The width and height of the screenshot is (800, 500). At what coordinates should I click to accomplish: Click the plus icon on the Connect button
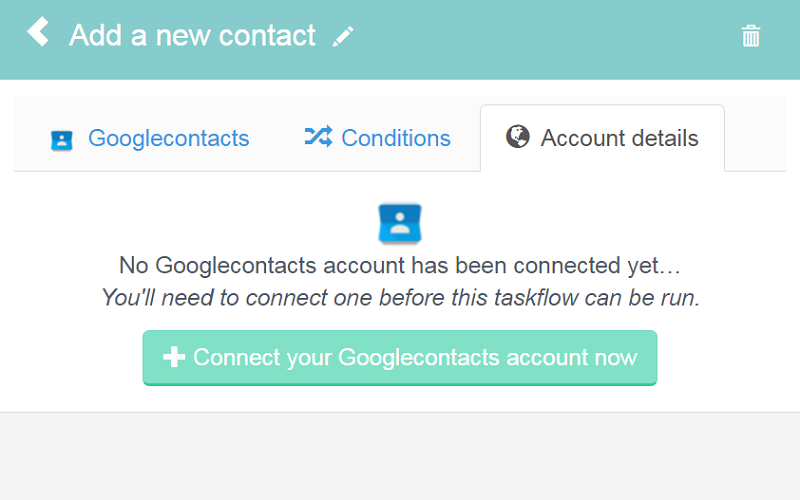[174, 357]
